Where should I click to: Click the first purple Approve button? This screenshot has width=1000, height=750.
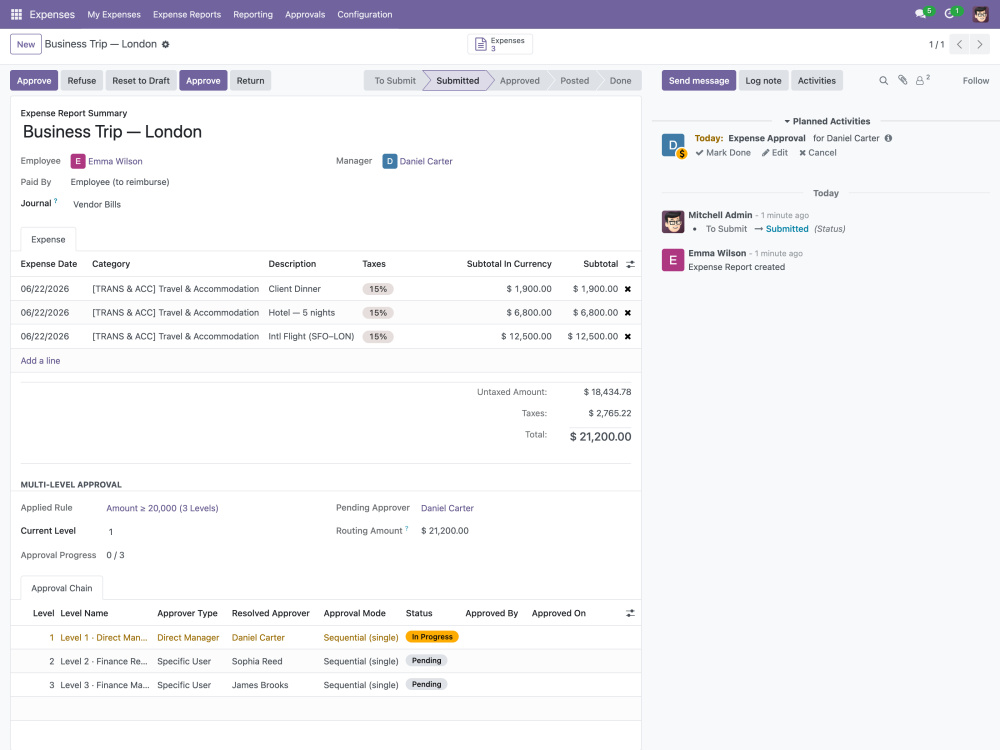34,80
